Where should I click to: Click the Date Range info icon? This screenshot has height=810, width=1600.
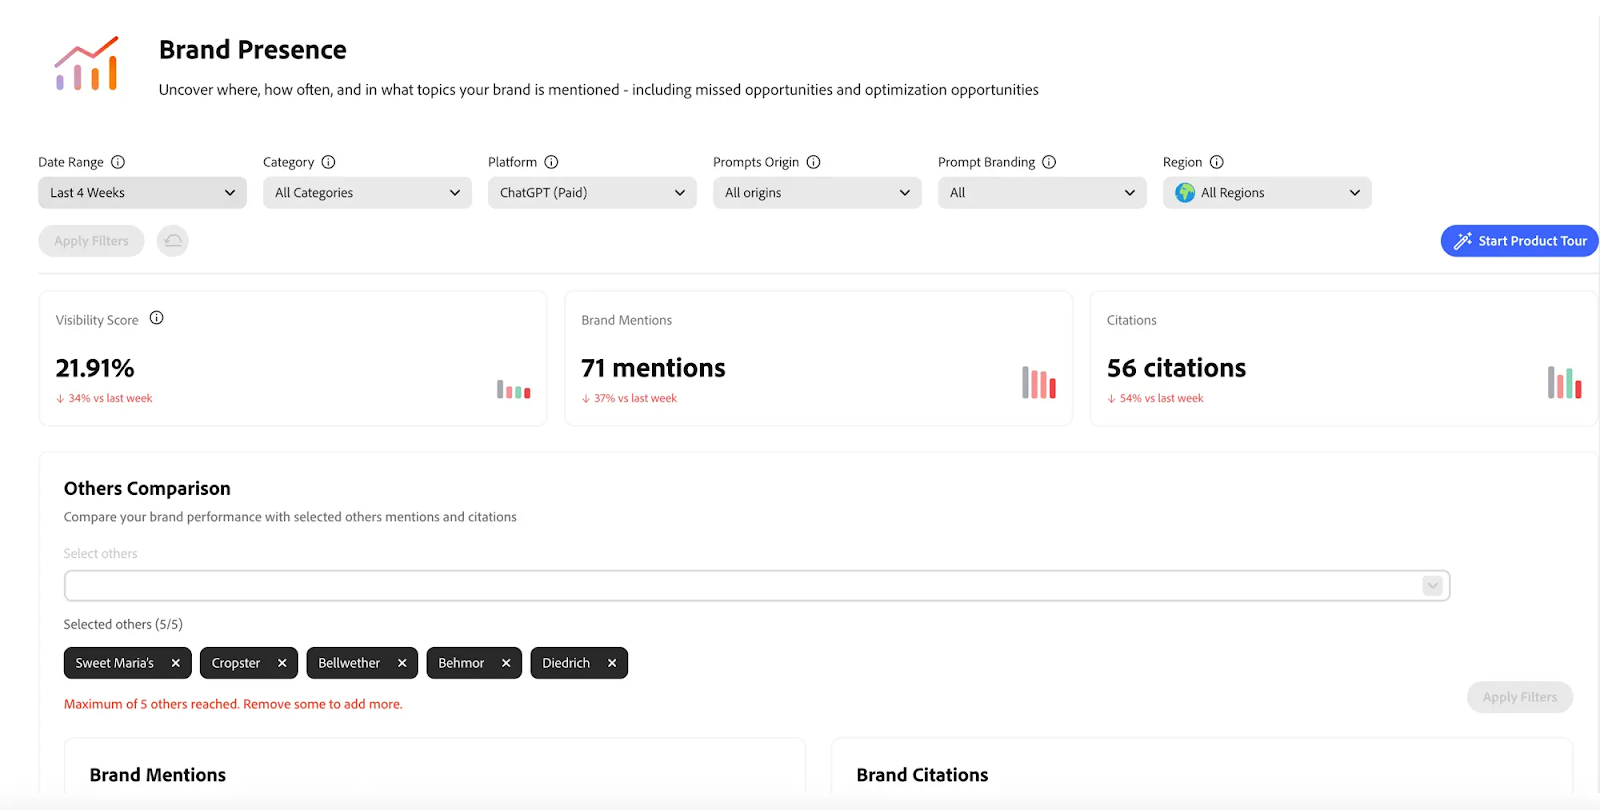point(118,162)
